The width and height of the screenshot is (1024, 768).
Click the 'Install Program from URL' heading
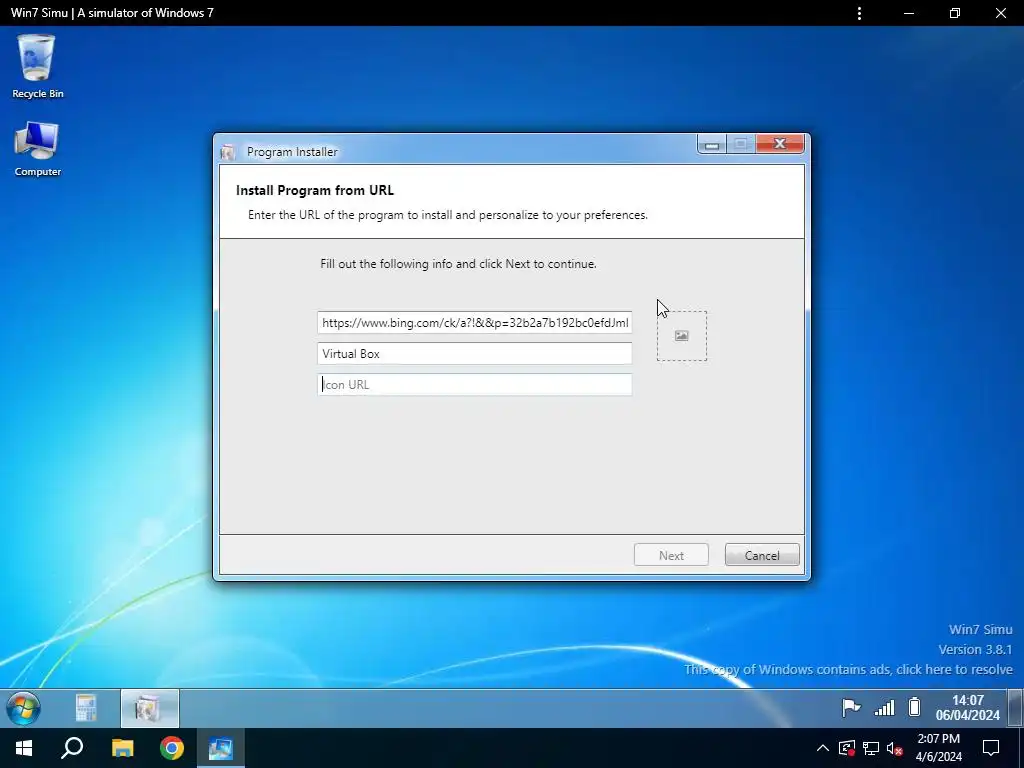[x=315, y=190]
